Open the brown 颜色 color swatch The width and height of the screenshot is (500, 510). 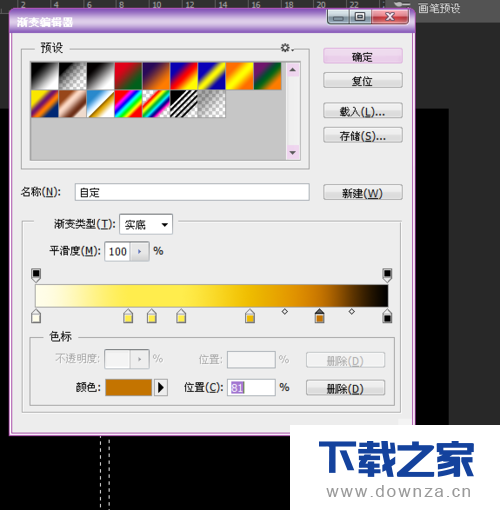pos(128,388)
